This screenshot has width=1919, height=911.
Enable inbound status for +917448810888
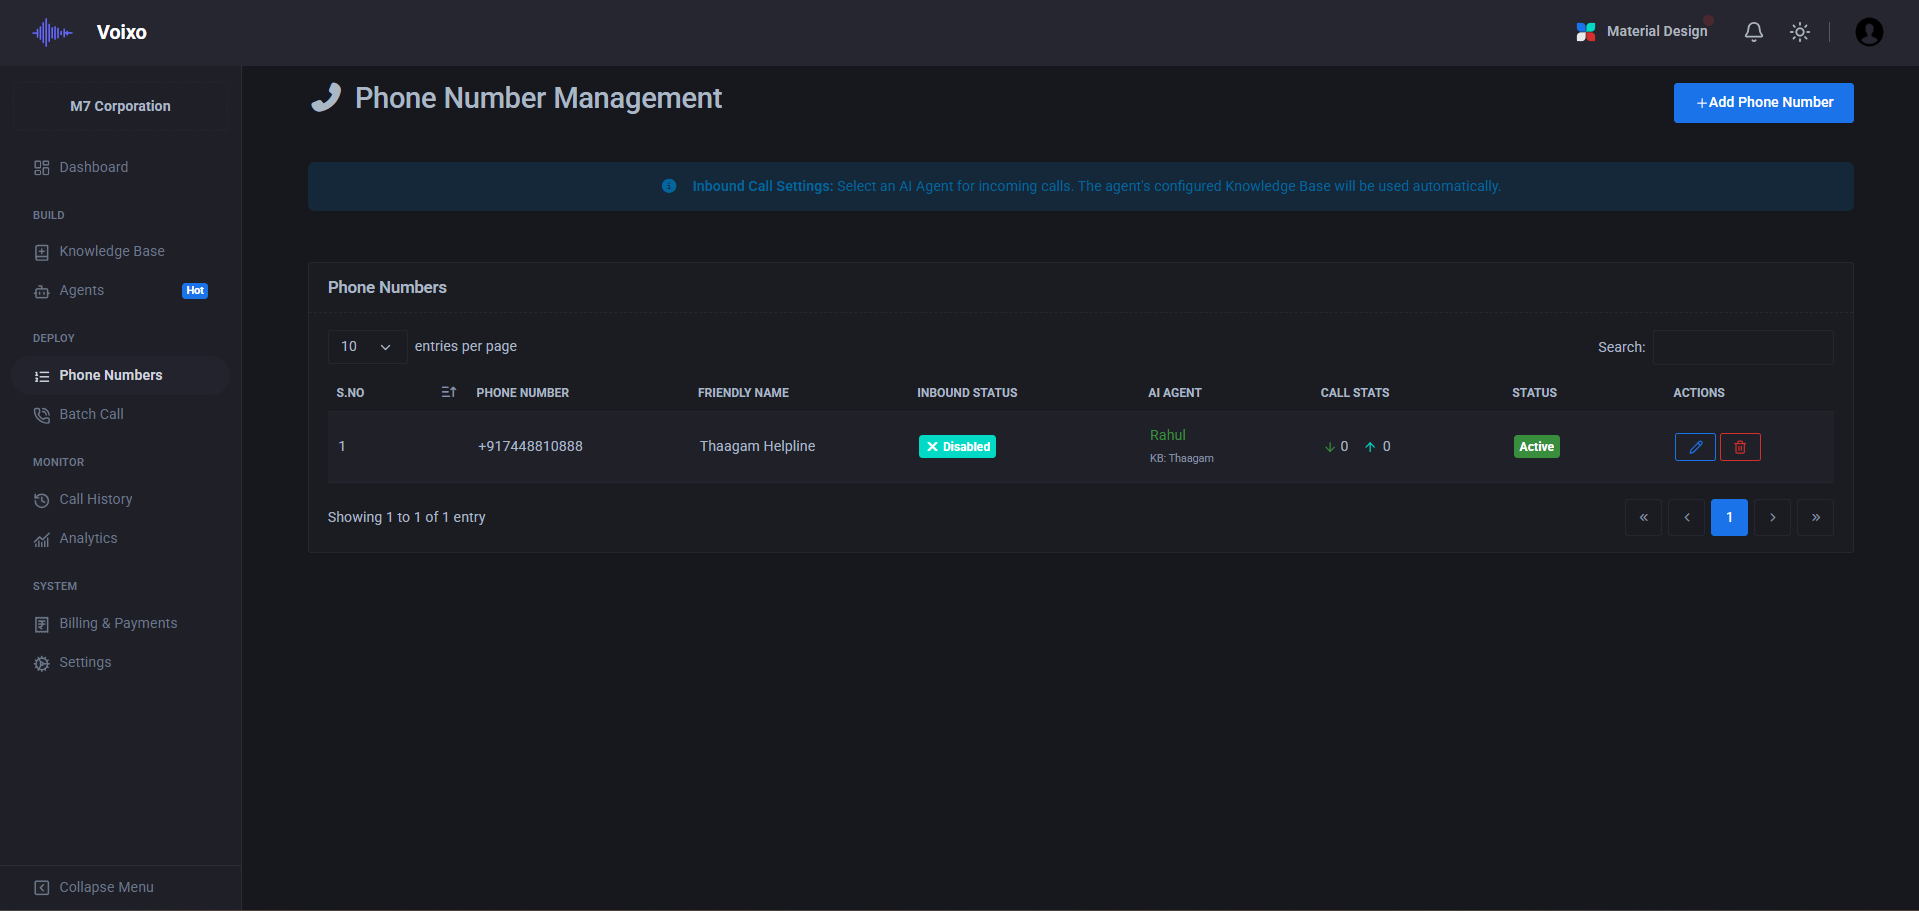pos(956,446)
